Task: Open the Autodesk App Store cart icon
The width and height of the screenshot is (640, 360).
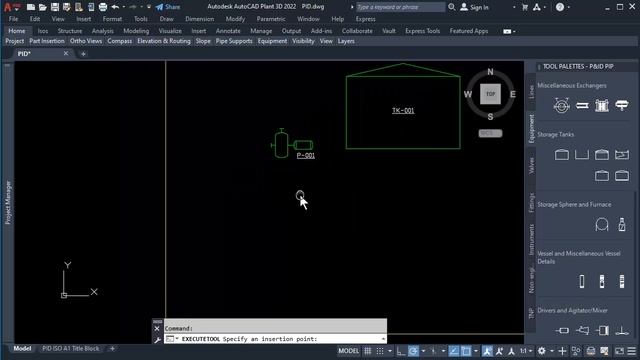Action: tap(525, 7)
